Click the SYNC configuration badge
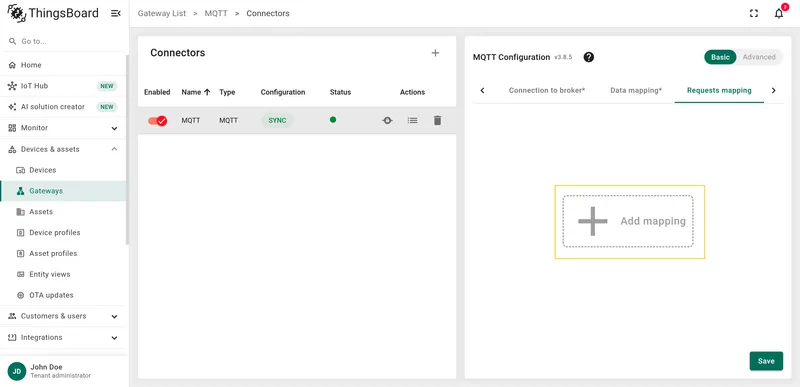This screenshot has width=800, height=387. [278, 121]
